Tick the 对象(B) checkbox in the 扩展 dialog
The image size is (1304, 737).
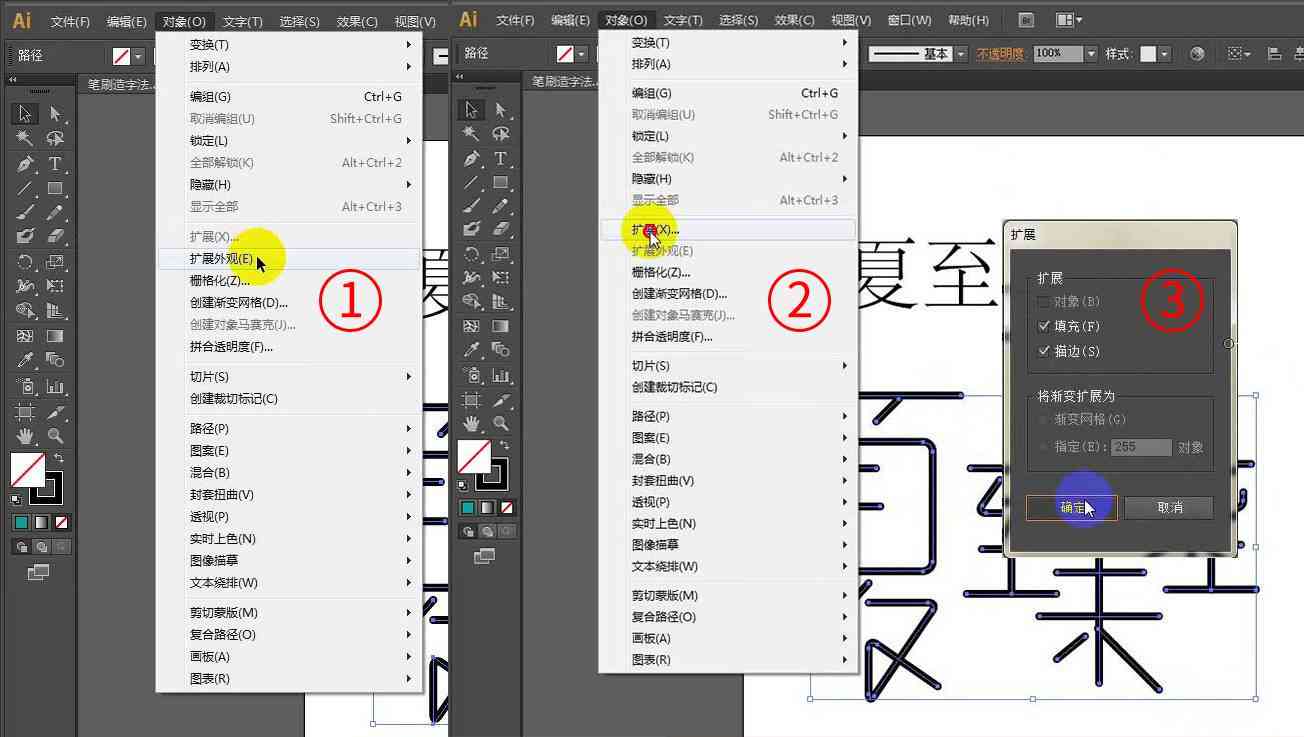(1044, 301)
